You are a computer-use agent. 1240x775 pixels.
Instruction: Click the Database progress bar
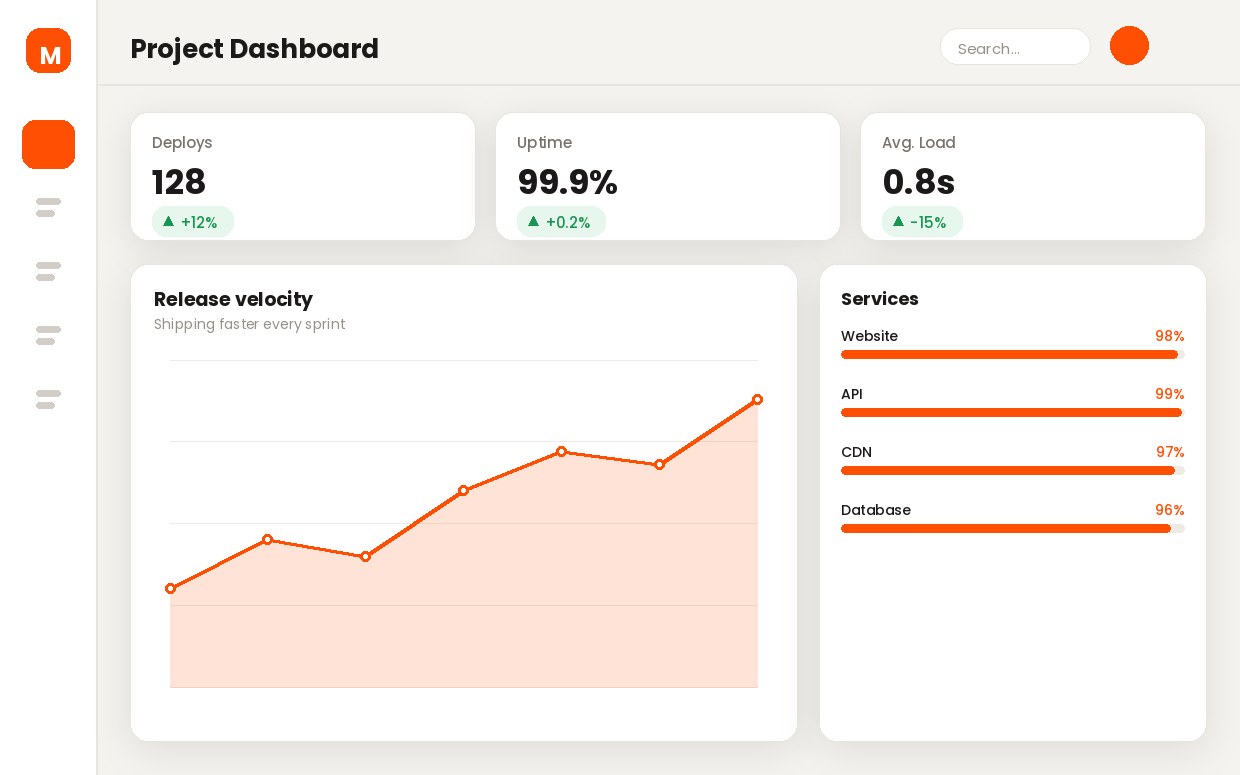(1012, 529)
